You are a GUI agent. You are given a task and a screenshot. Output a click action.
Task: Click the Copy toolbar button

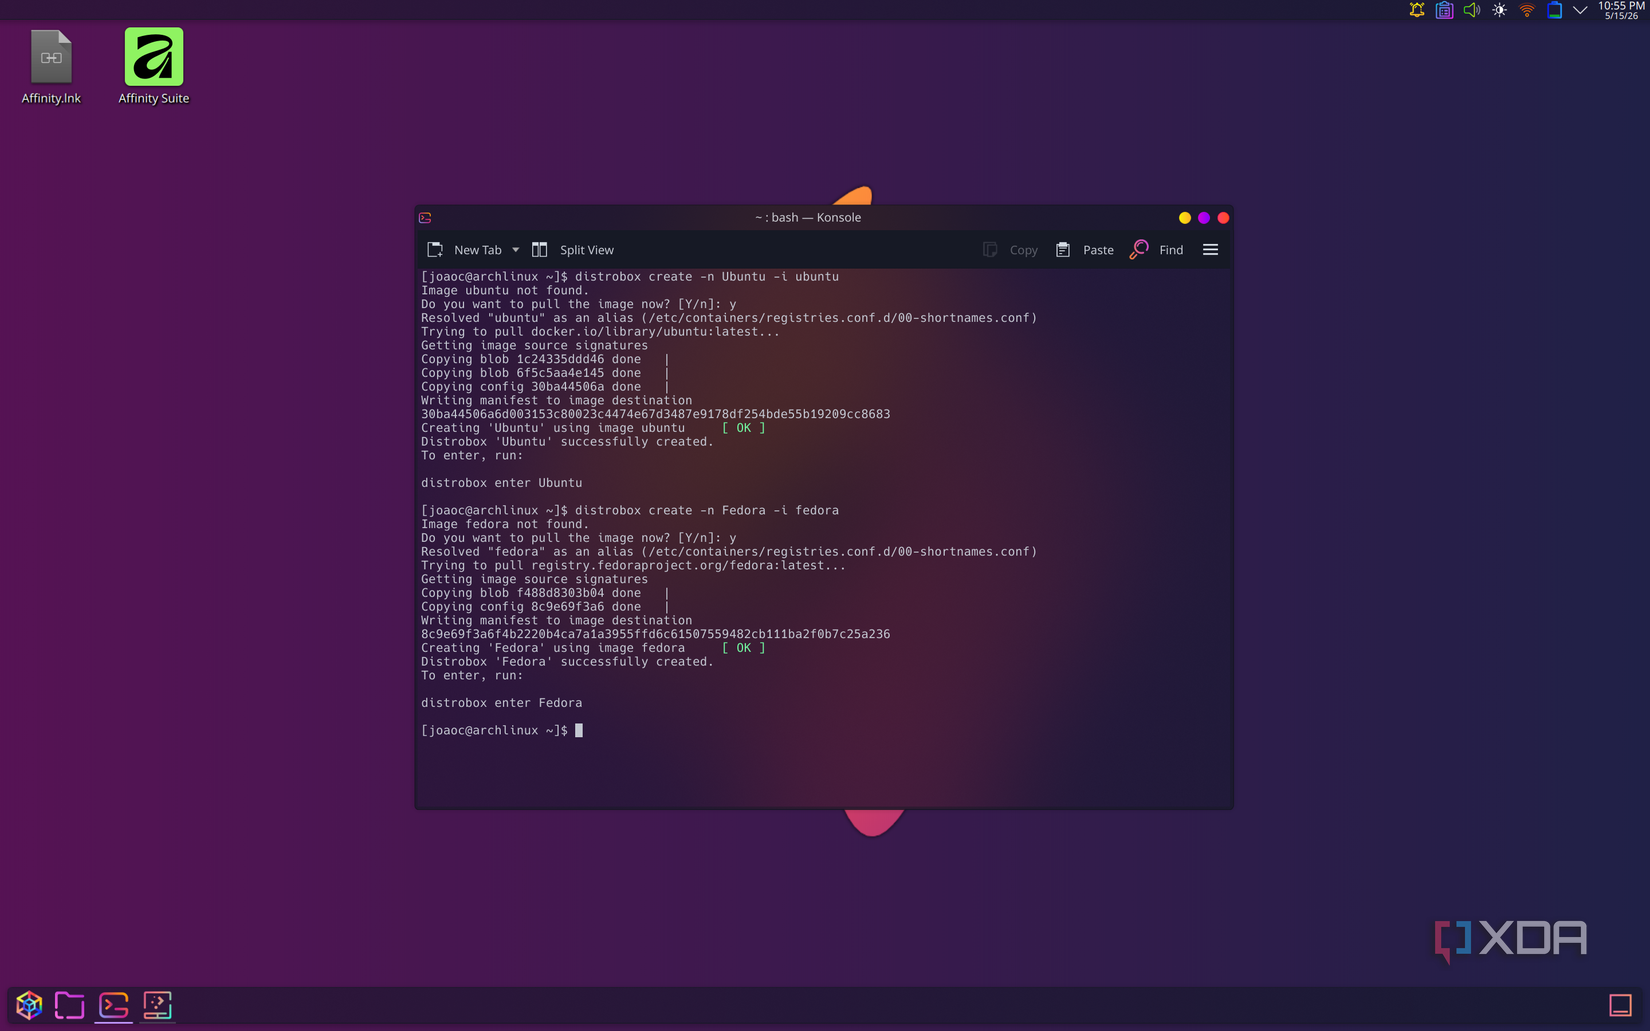click(x=1011, y=250)
